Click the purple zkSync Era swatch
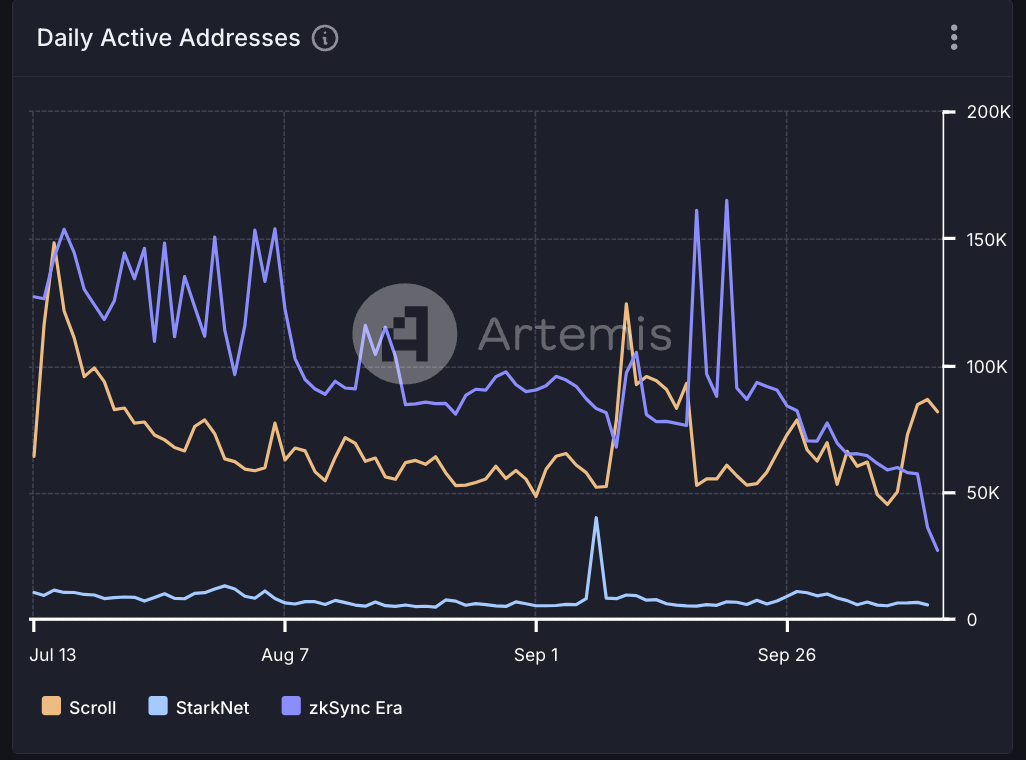 tap(291, 706)
